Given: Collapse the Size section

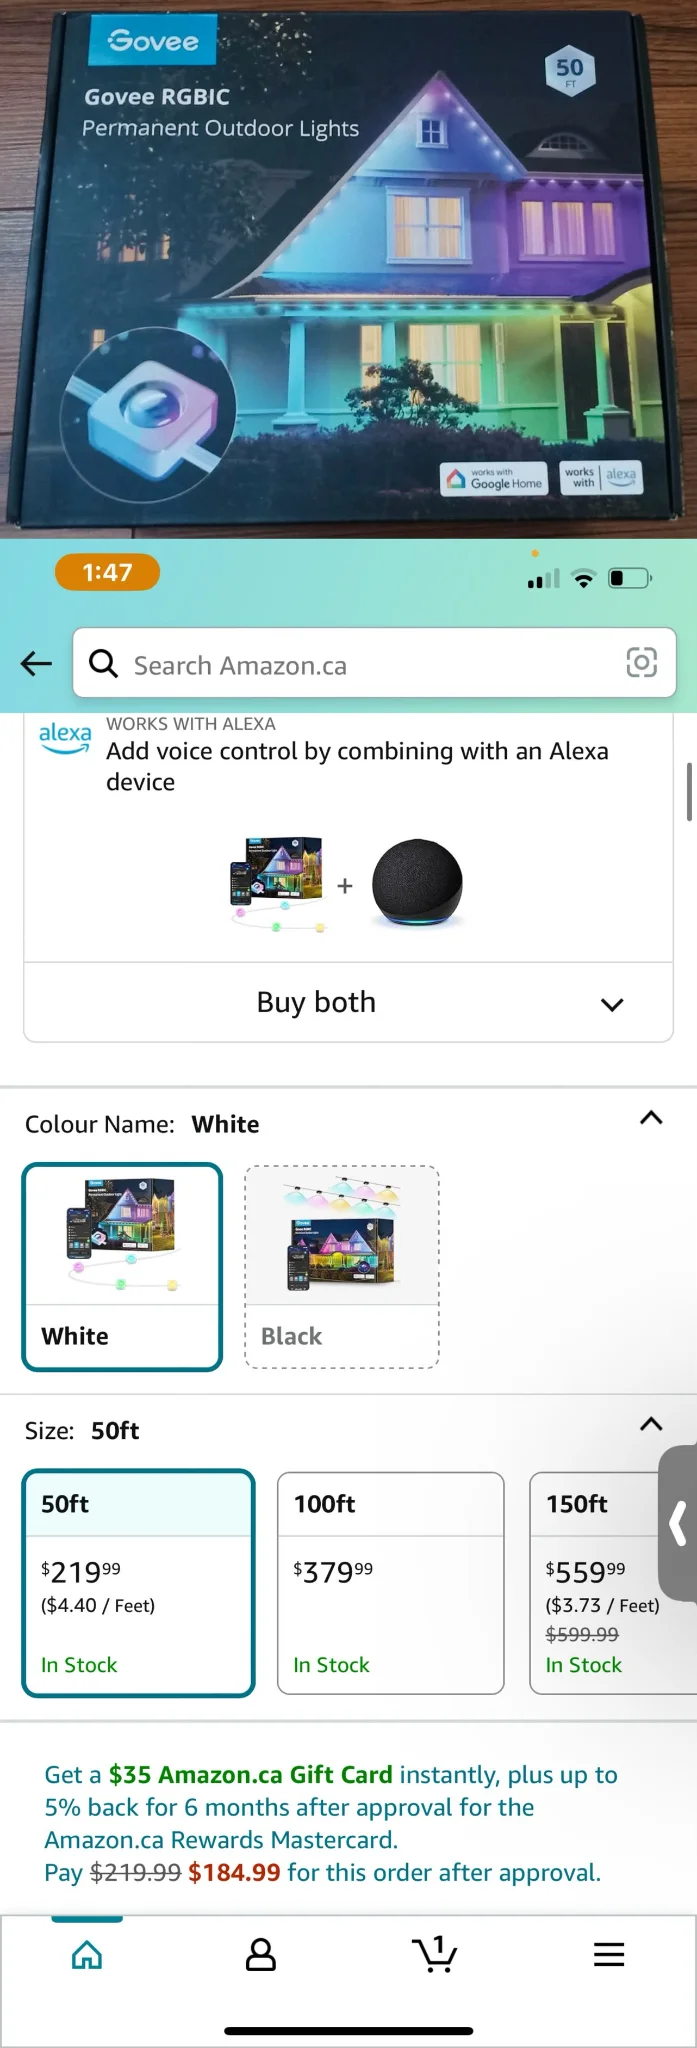Looking at the screenshot, I should point(651,1425).
